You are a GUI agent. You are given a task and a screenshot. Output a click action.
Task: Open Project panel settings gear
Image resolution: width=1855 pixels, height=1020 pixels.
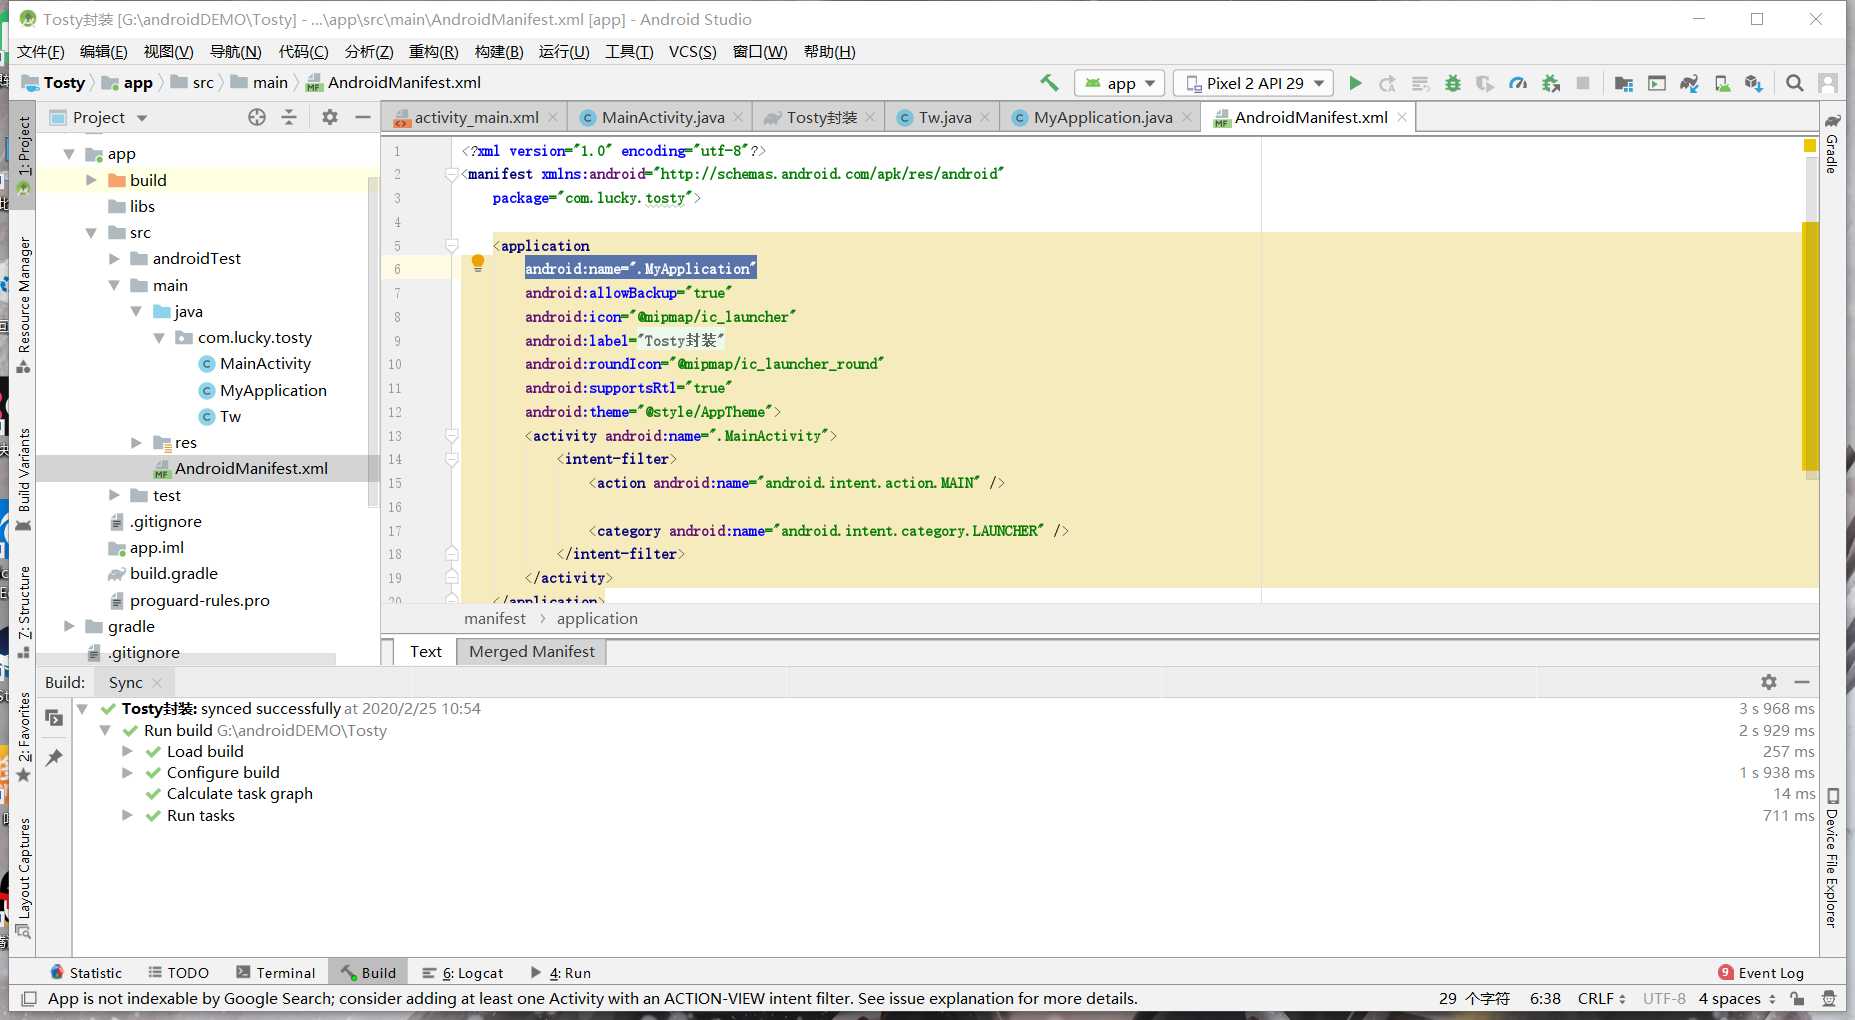330,117
